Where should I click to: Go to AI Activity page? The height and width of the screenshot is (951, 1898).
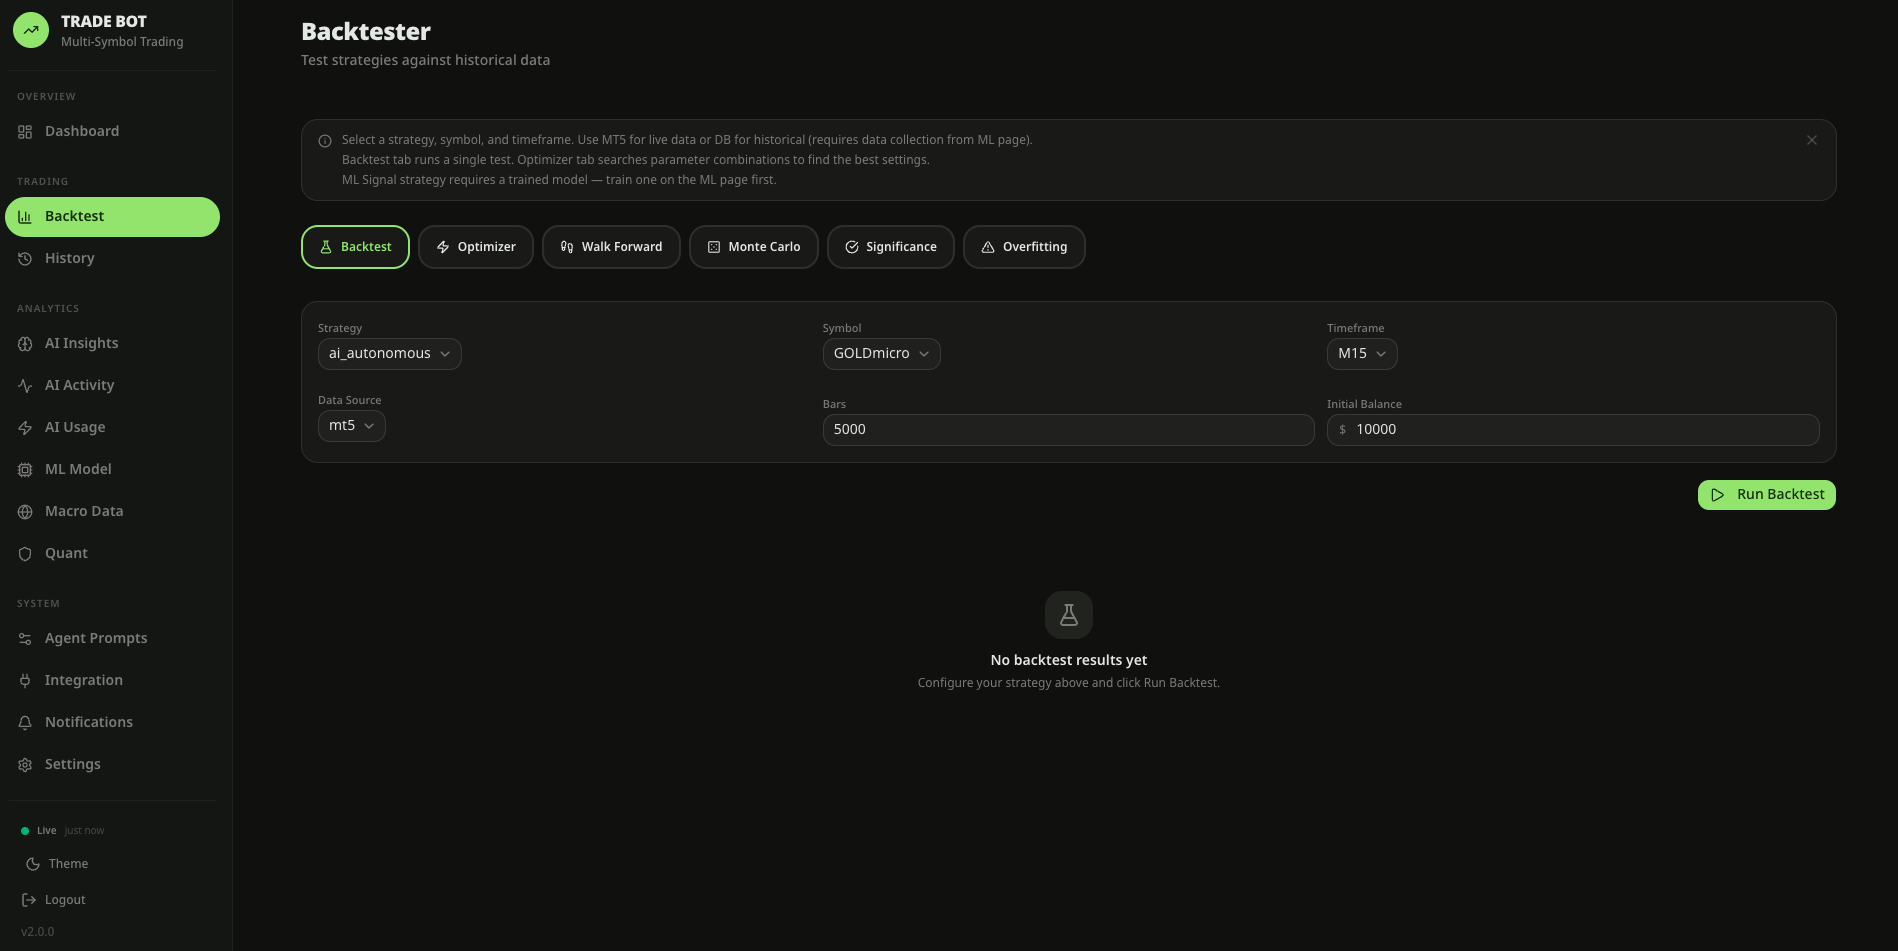(112, 386)
